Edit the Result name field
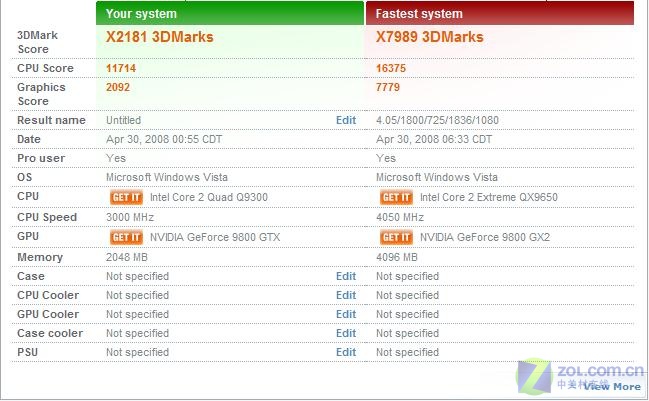The height and width of the screenshot is (401, 649). pos(346,120)
